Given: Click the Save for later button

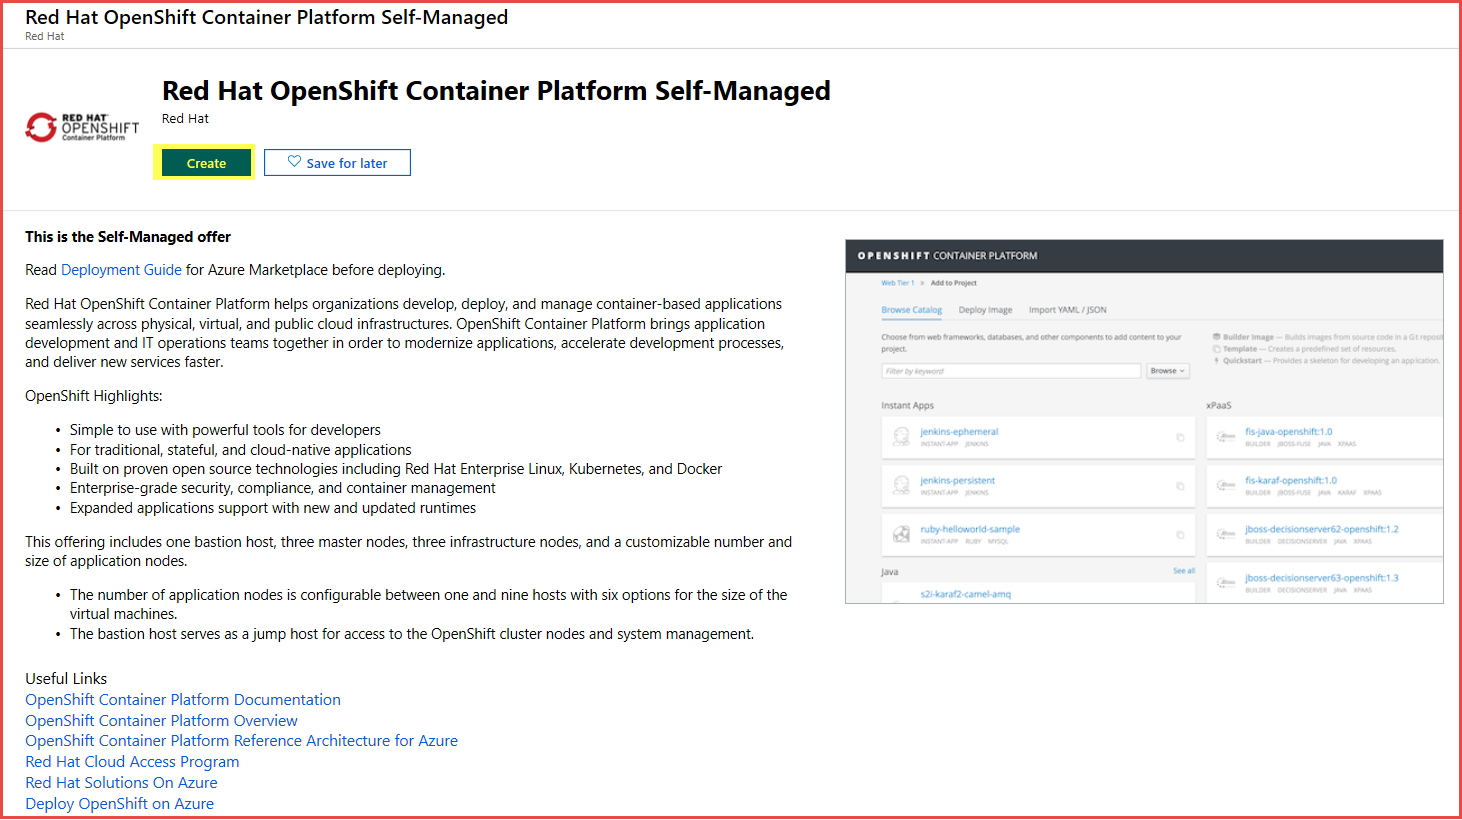Looking at the screenshot, I should click(337, 163).
